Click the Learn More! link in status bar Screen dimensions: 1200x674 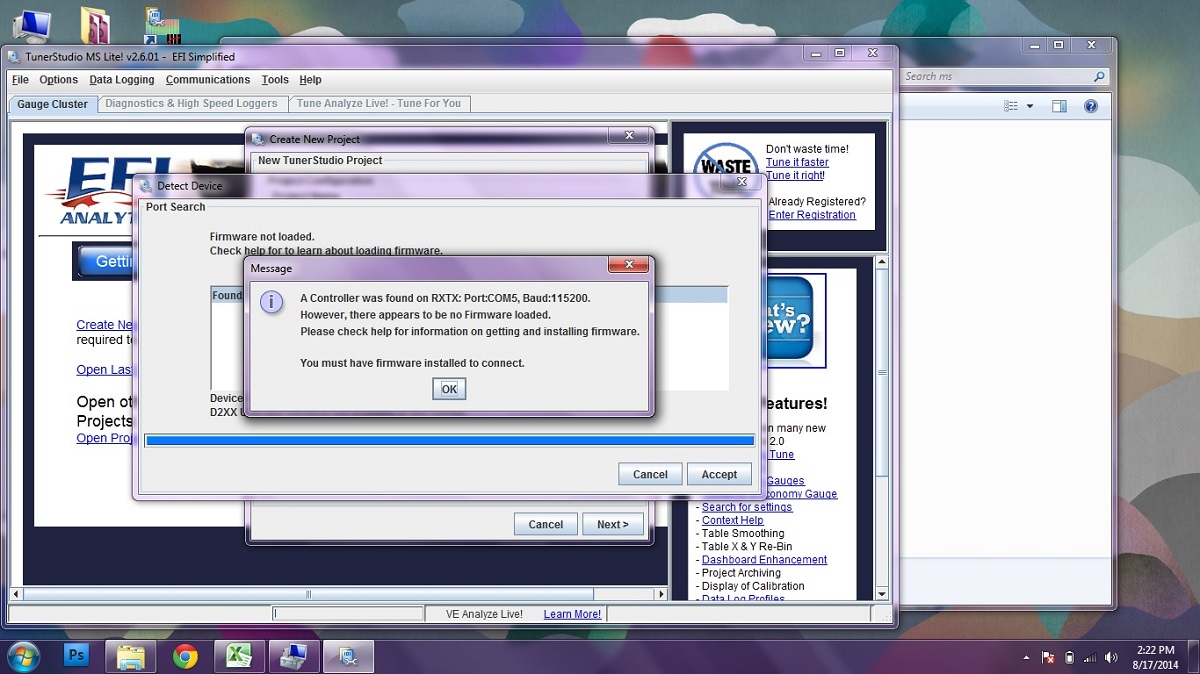click(572, 614)
